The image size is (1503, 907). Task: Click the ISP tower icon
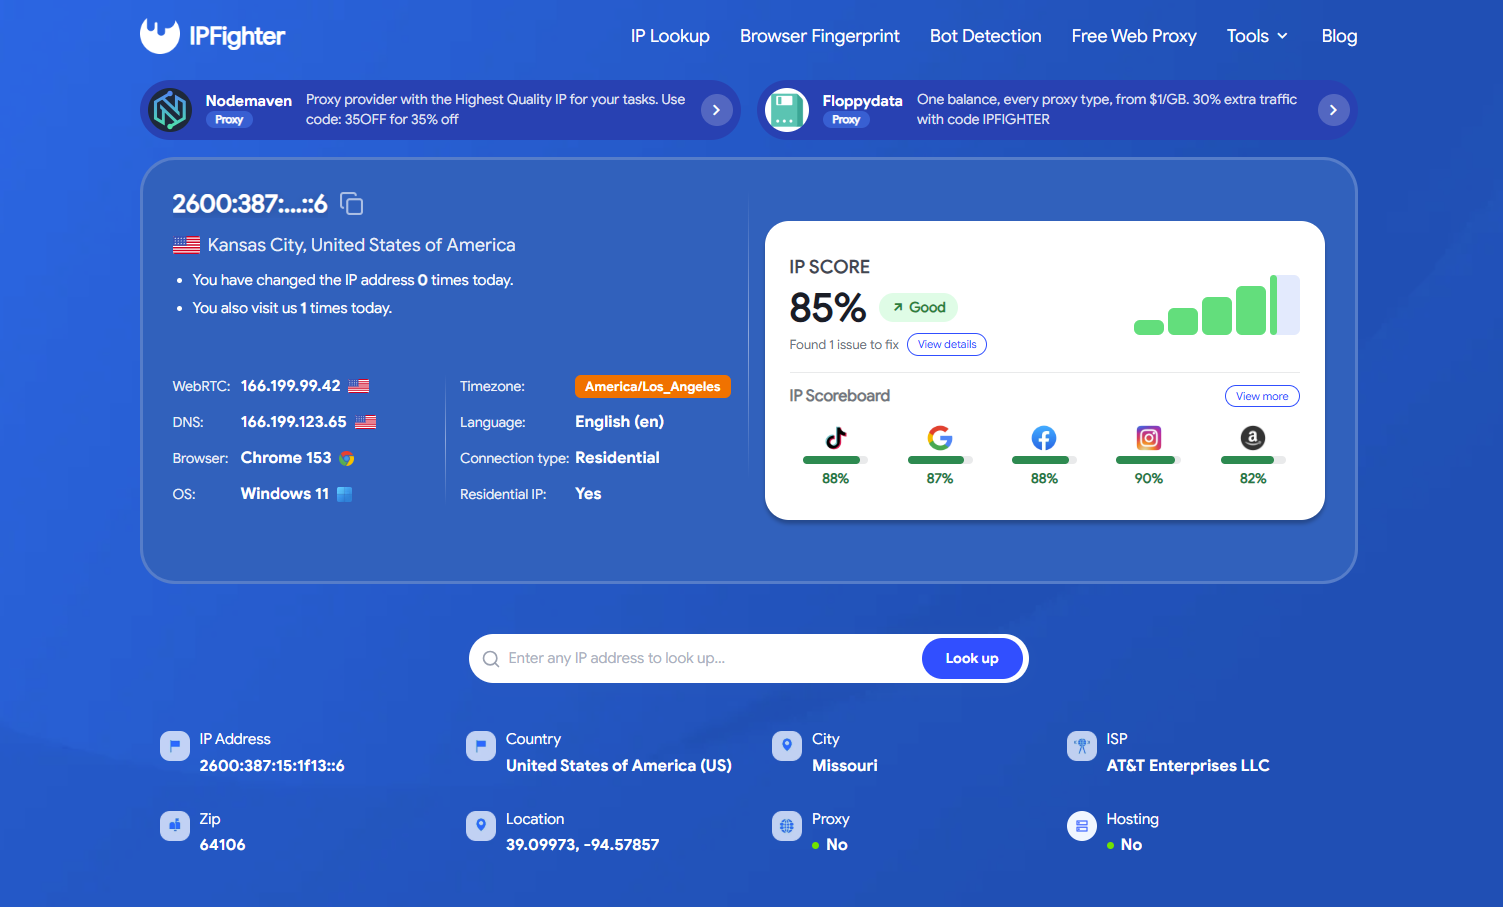coord(1082,746)
